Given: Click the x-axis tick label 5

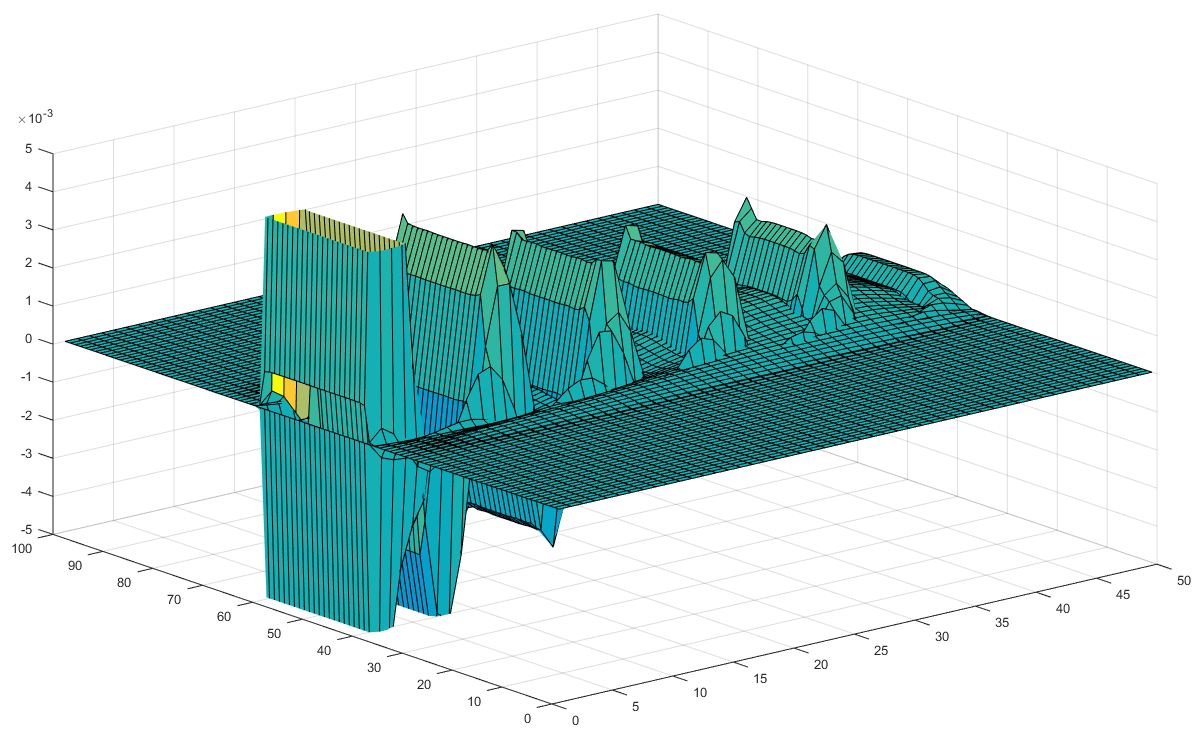Looking at the screenshot, I should (632, 706).
